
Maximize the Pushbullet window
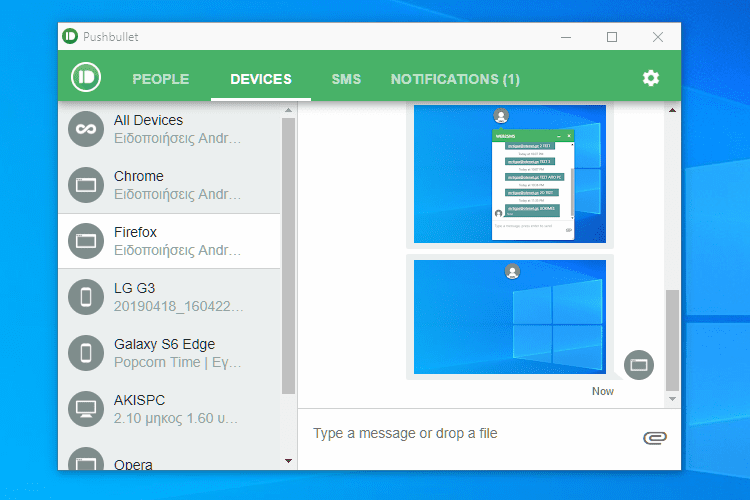point(612,37)
